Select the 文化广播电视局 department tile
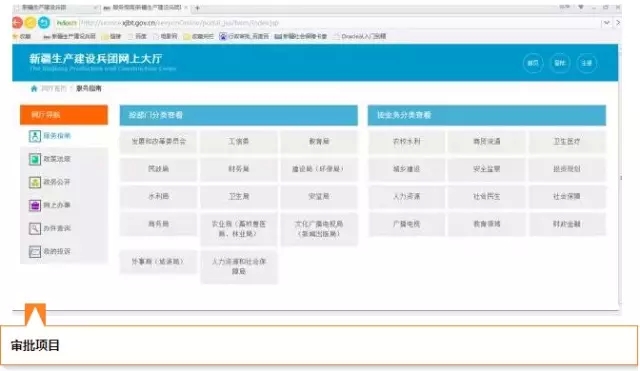The width and height of the screenshot is (640, 371). pos(319,229)
